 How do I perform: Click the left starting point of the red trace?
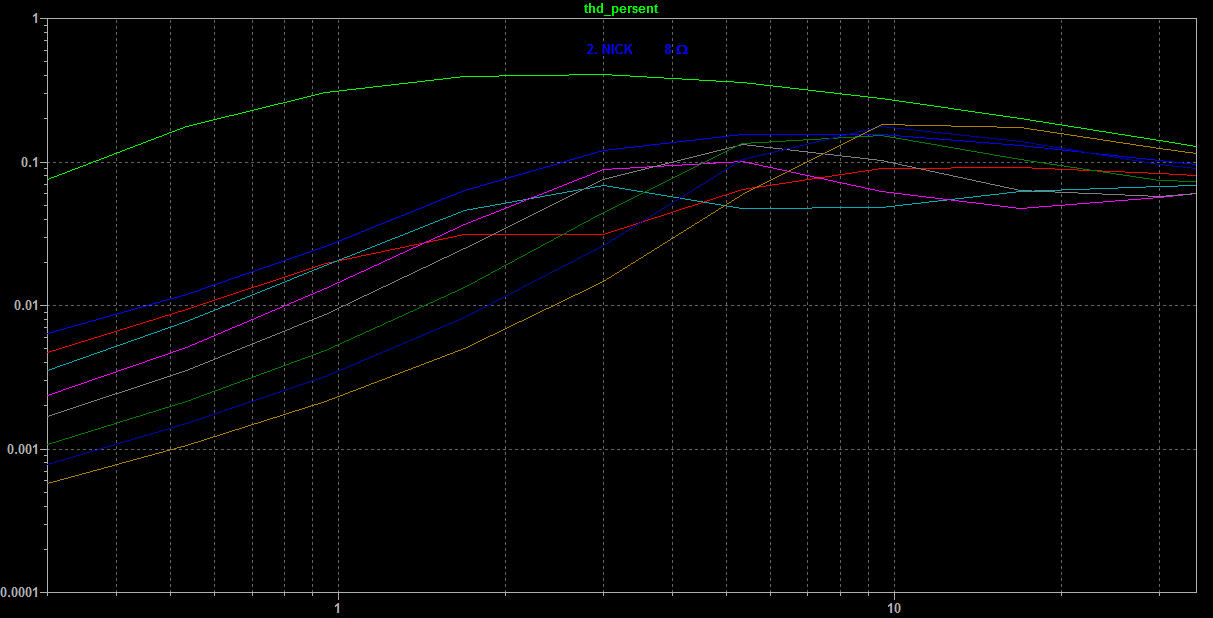49,352
